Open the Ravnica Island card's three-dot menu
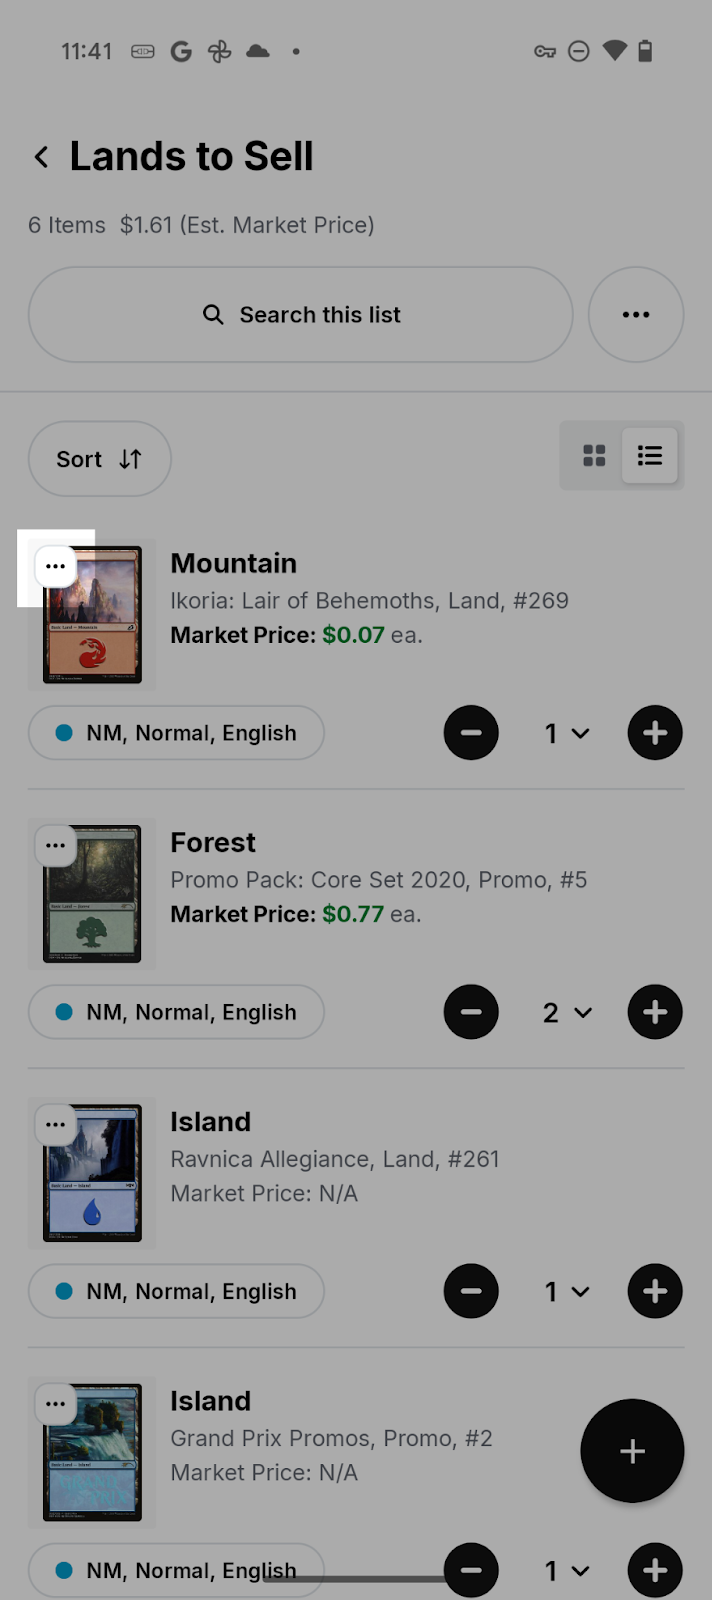This screenshot has height=1600, width=712. [x=55, y=1125]
